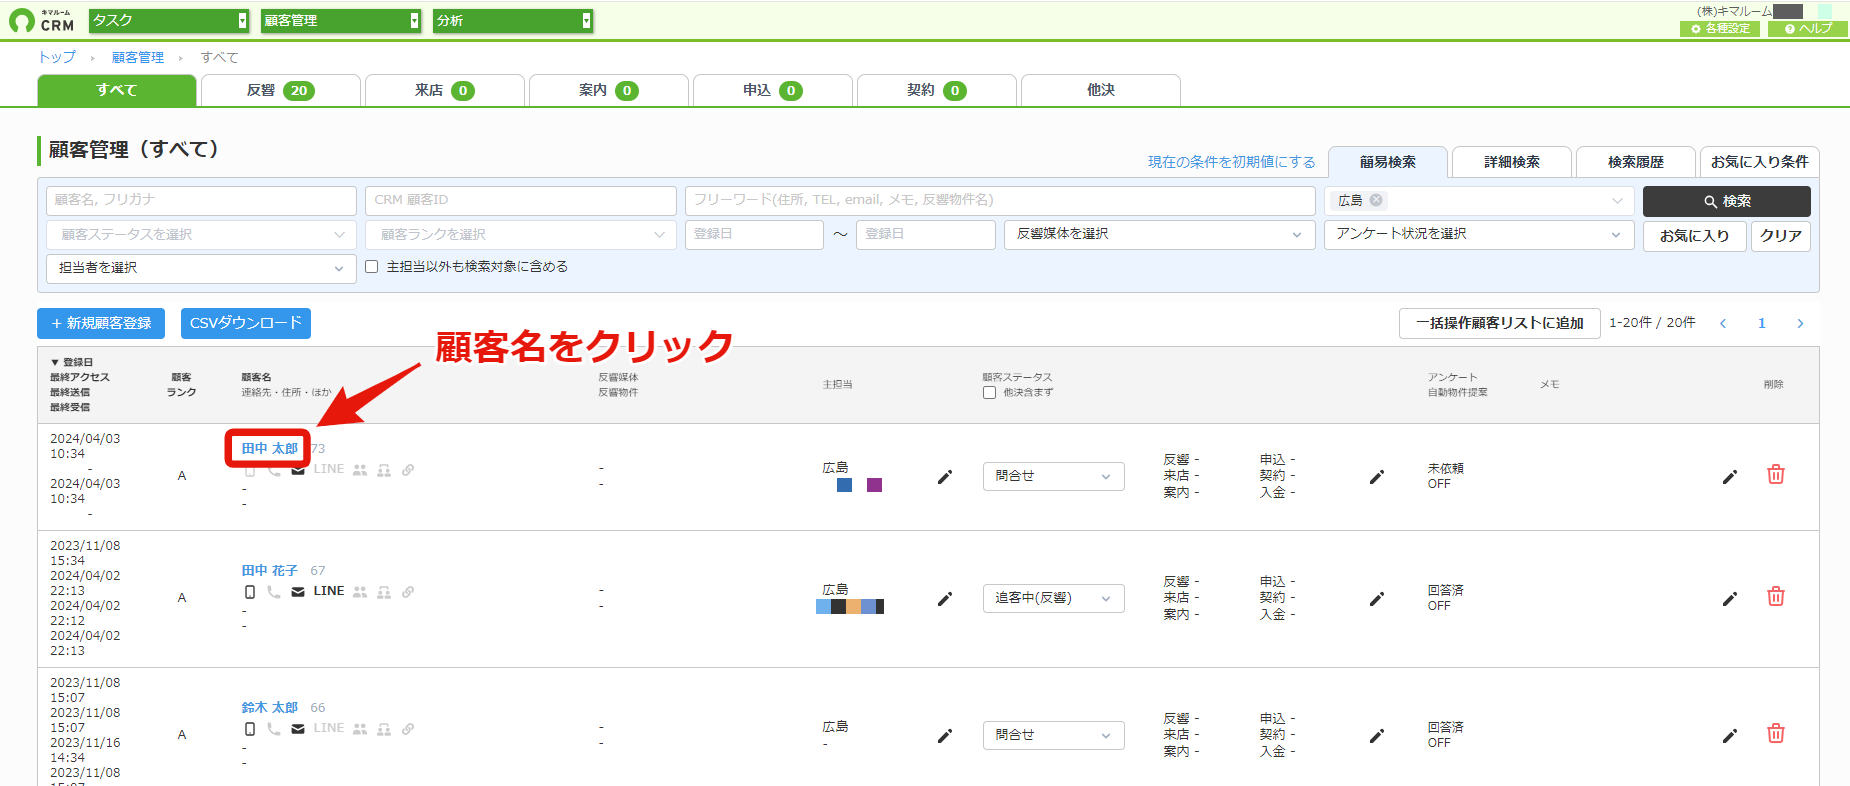Open the 詳細検索 tab
The image size is (1850, 786).
(1511, 162)
